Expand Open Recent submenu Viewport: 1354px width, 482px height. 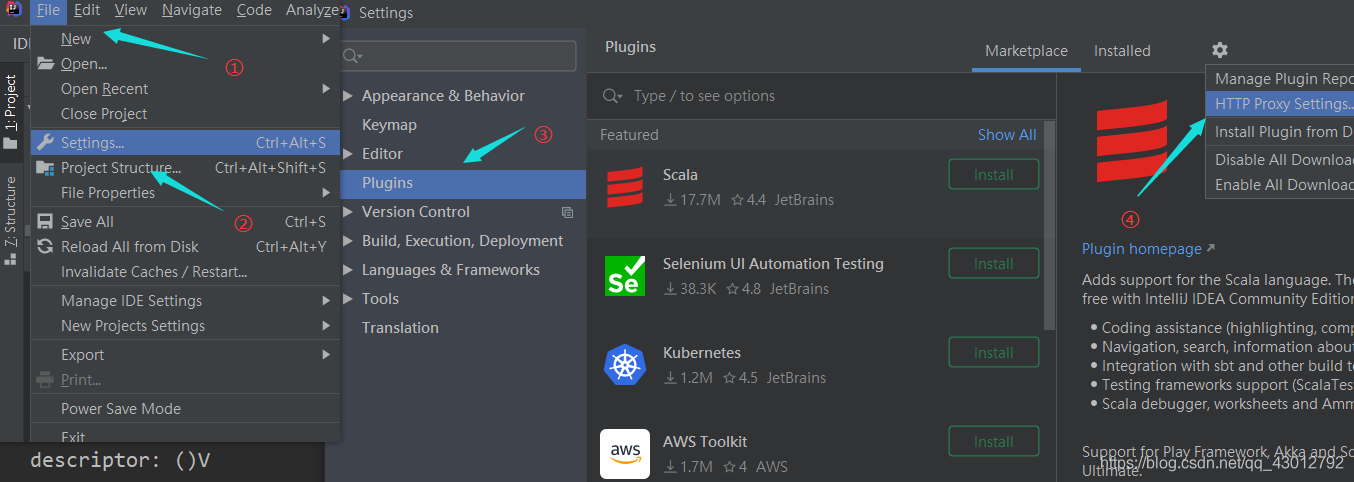(185, 89)
